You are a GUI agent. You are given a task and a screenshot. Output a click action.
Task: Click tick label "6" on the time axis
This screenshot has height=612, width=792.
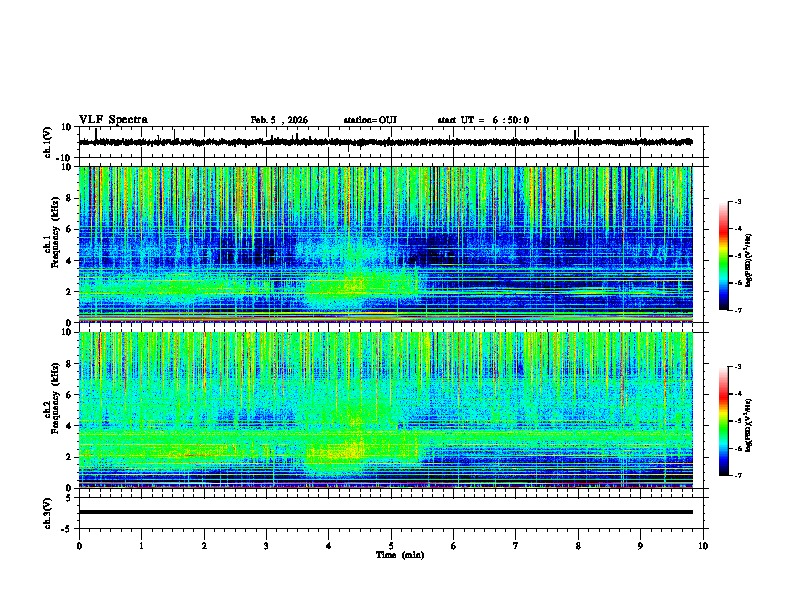[x=454, y=546]
